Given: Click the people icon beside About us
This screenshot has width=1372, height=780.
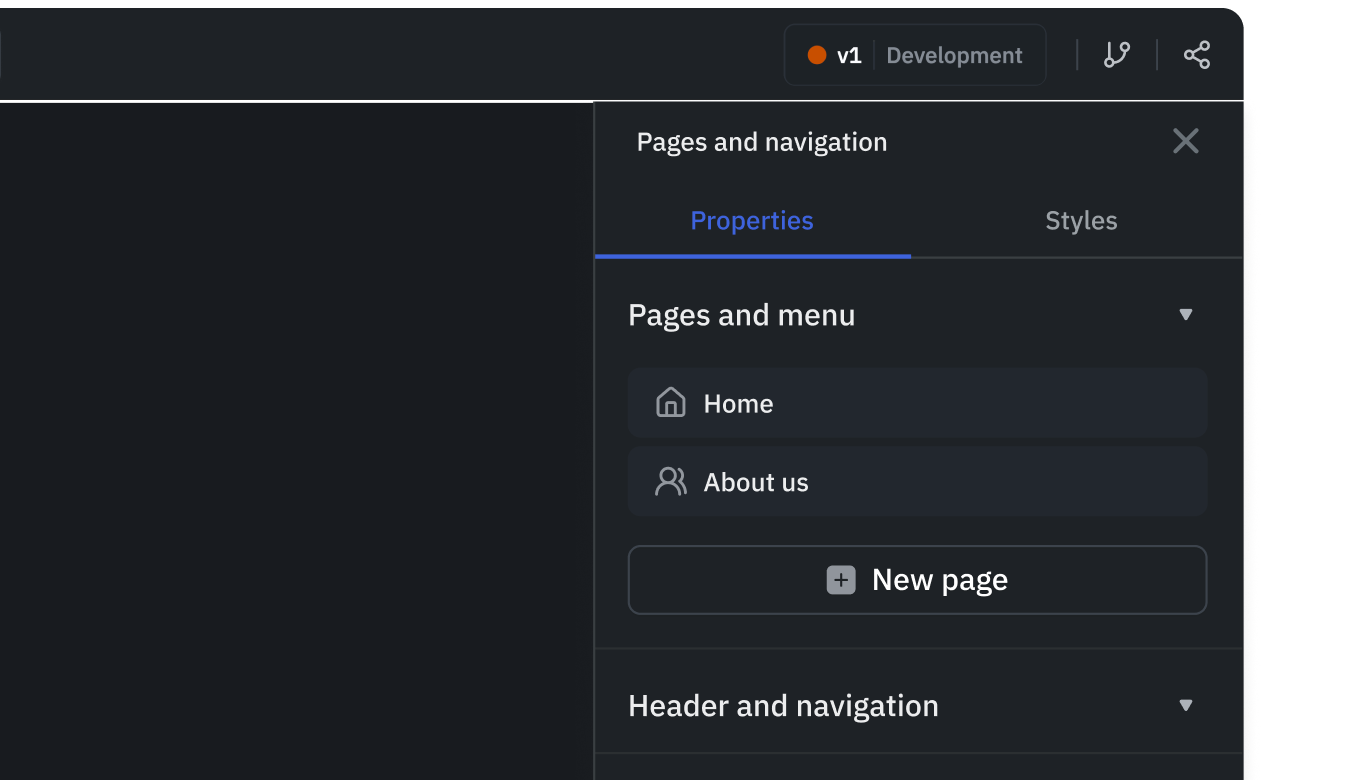Looking at the screenshot, I should [x=670, y=482].
